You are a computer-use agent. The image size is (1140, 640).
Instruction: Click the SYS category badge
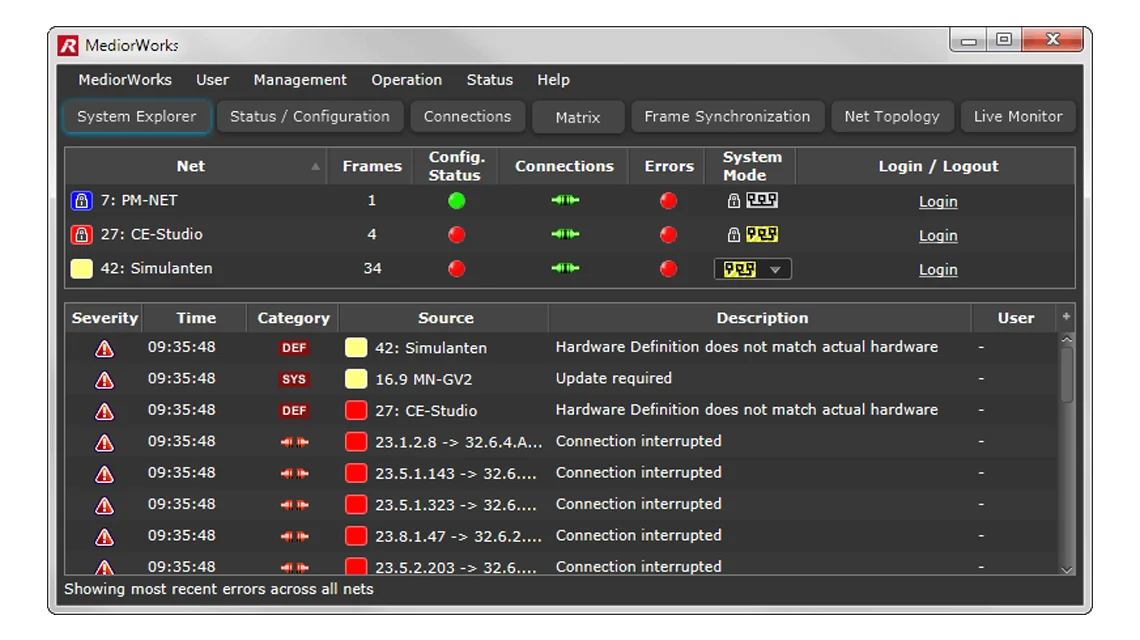(x=294, y=379)
